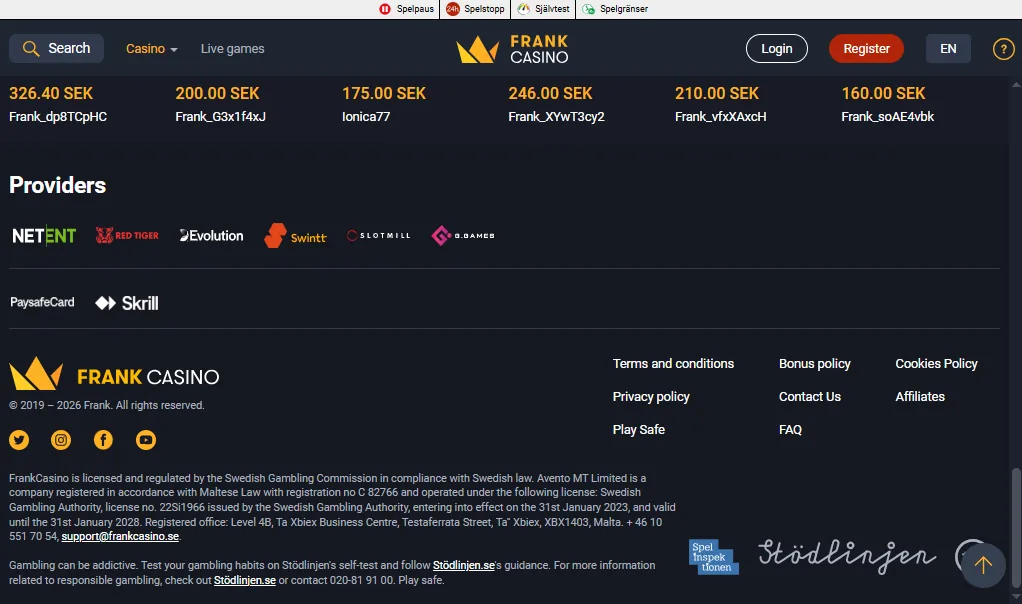The image size is (1022, 604).
Task: Open the Självtest gauge icon
Action: [523, 9]
